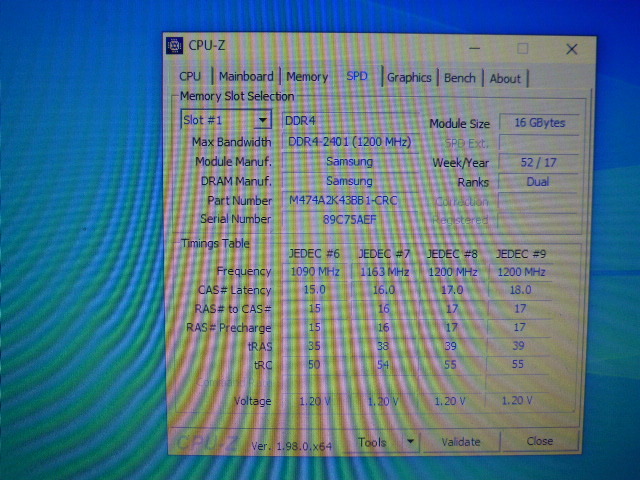
Task: Click Module Manuf. value Samsung
Action: [350, 161]
